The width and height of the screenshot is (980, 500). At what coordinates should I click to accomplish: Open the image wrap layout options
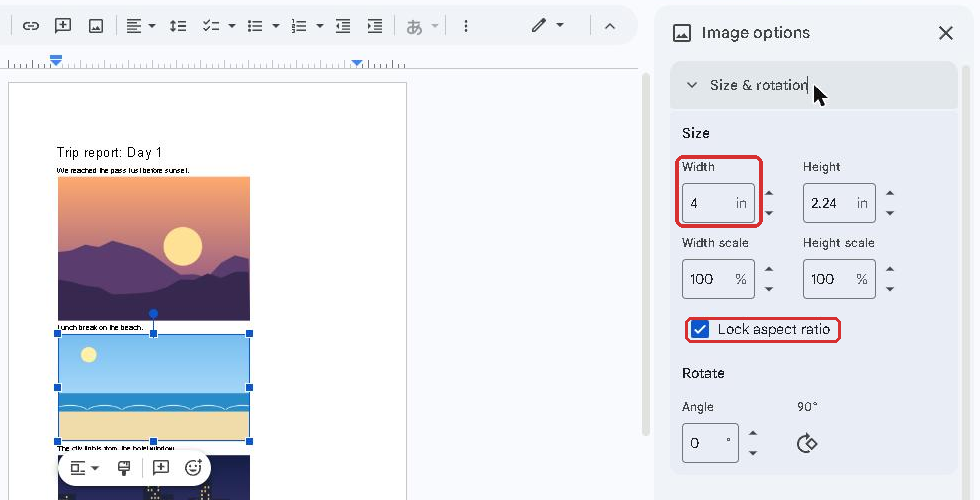coord(84,468)
